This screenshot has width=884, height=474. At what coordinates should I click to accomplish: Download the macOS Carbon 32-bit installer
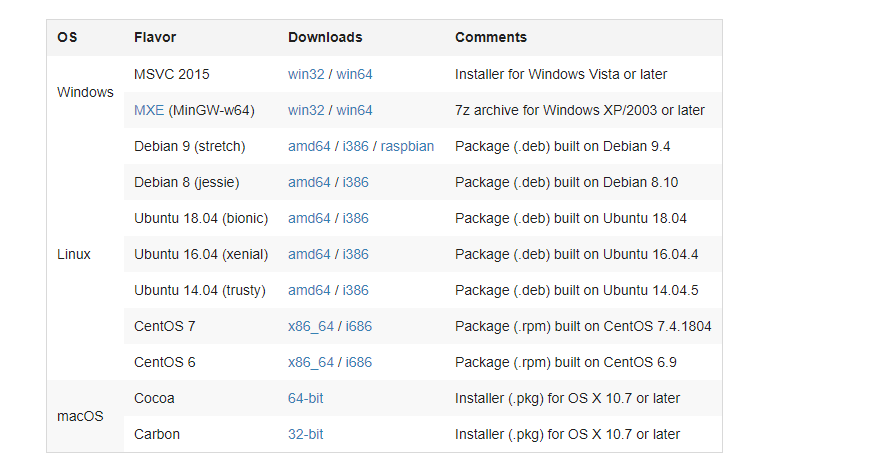tap(305, 434)
